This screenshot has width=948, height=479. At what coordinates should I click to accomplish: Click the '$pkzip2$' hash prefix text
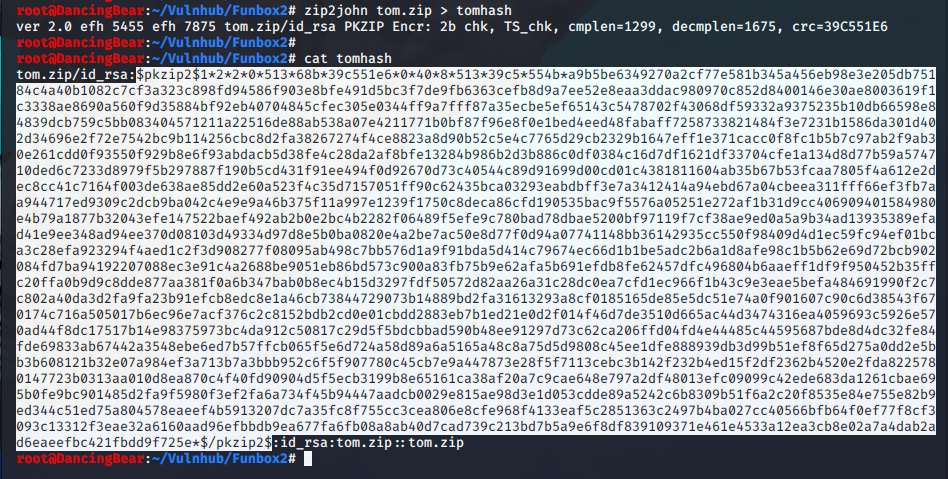click(168, 74)
